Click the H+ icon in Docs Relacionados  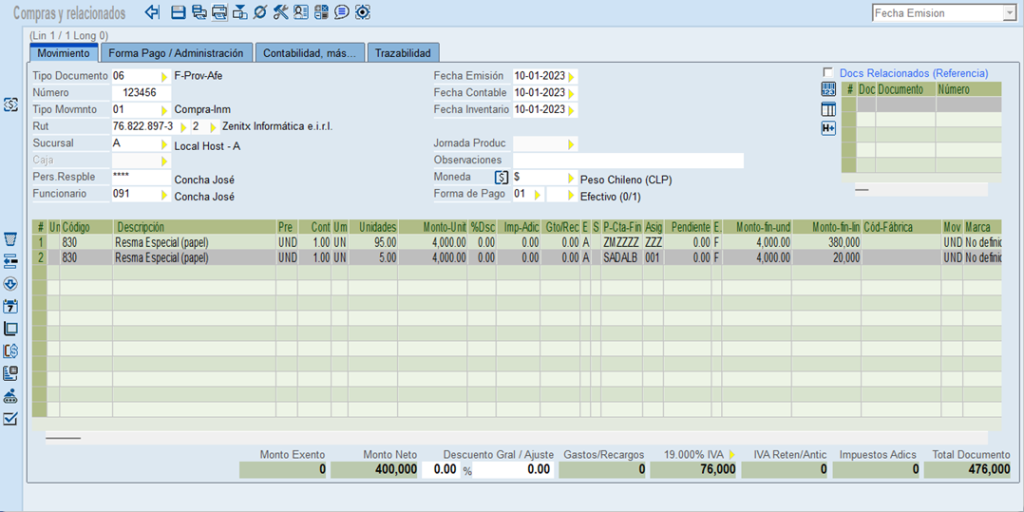tap(828, 129)
